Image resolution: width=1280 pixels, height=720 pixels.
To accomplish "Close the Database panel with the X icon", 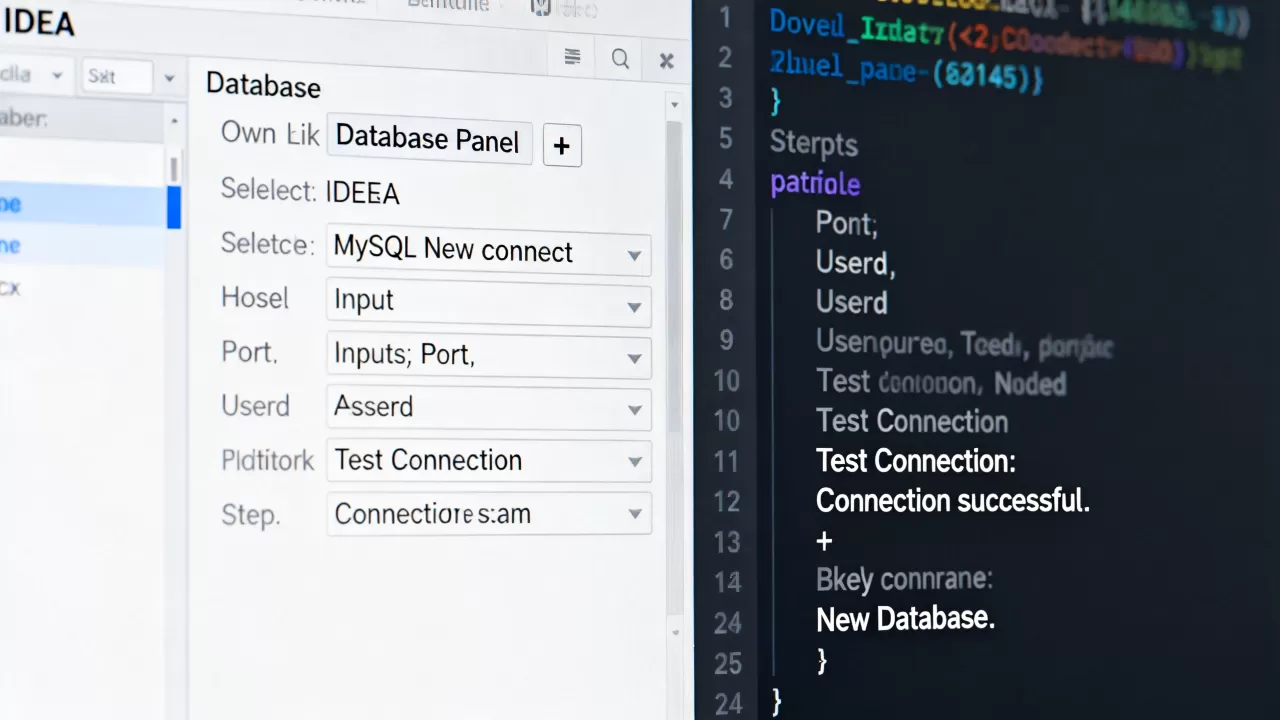I will [x=666, y=60].
